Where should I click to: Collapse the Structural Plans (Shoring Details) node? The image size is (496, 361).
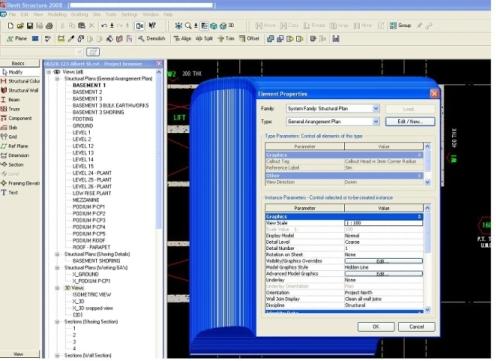57,254
